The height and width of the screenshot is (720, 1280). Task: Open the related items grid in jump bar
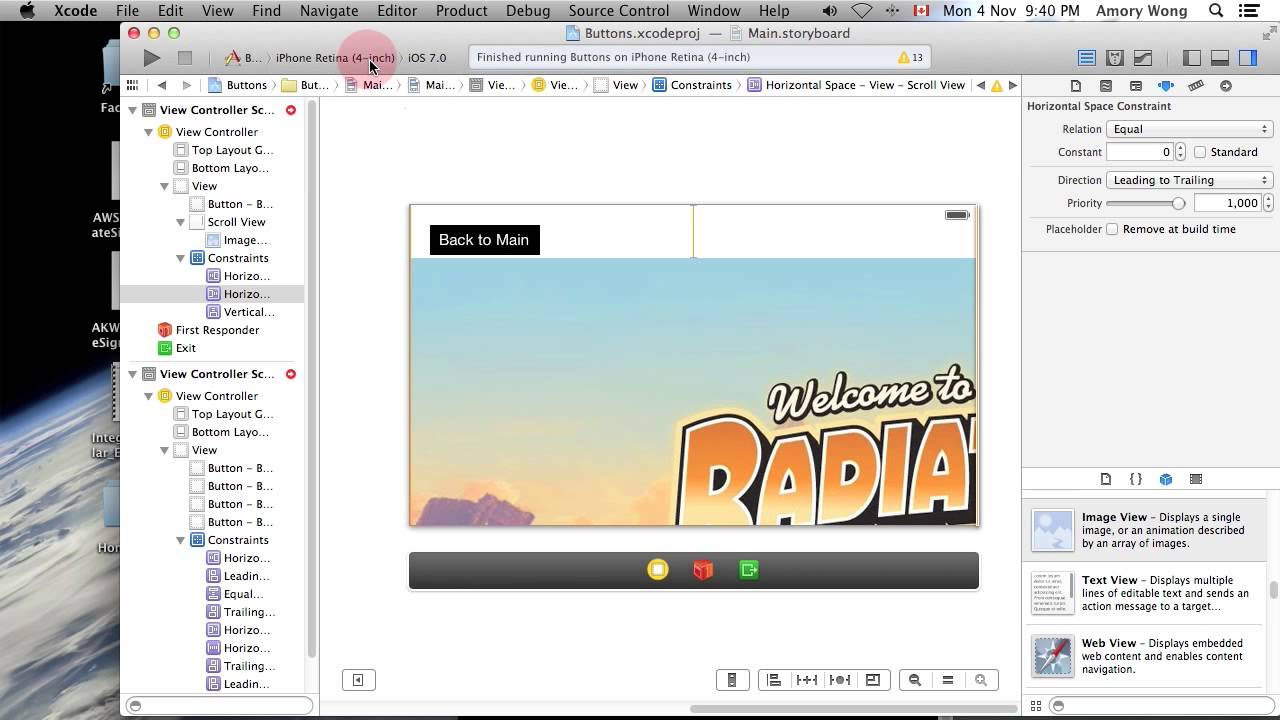pos(132,85)
